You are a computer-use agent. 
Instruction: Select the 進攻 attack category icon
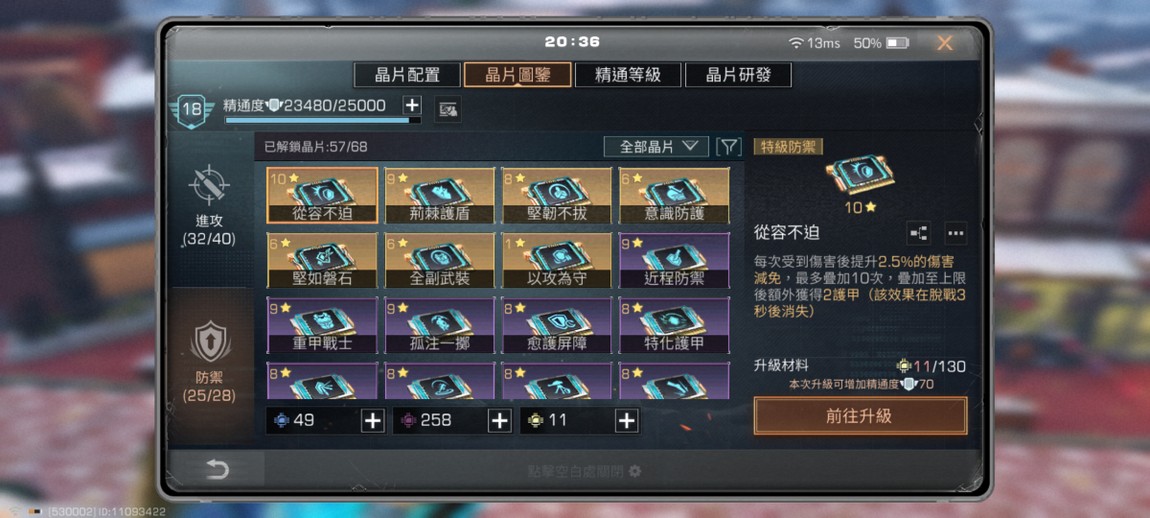click(x=209, y=184)
